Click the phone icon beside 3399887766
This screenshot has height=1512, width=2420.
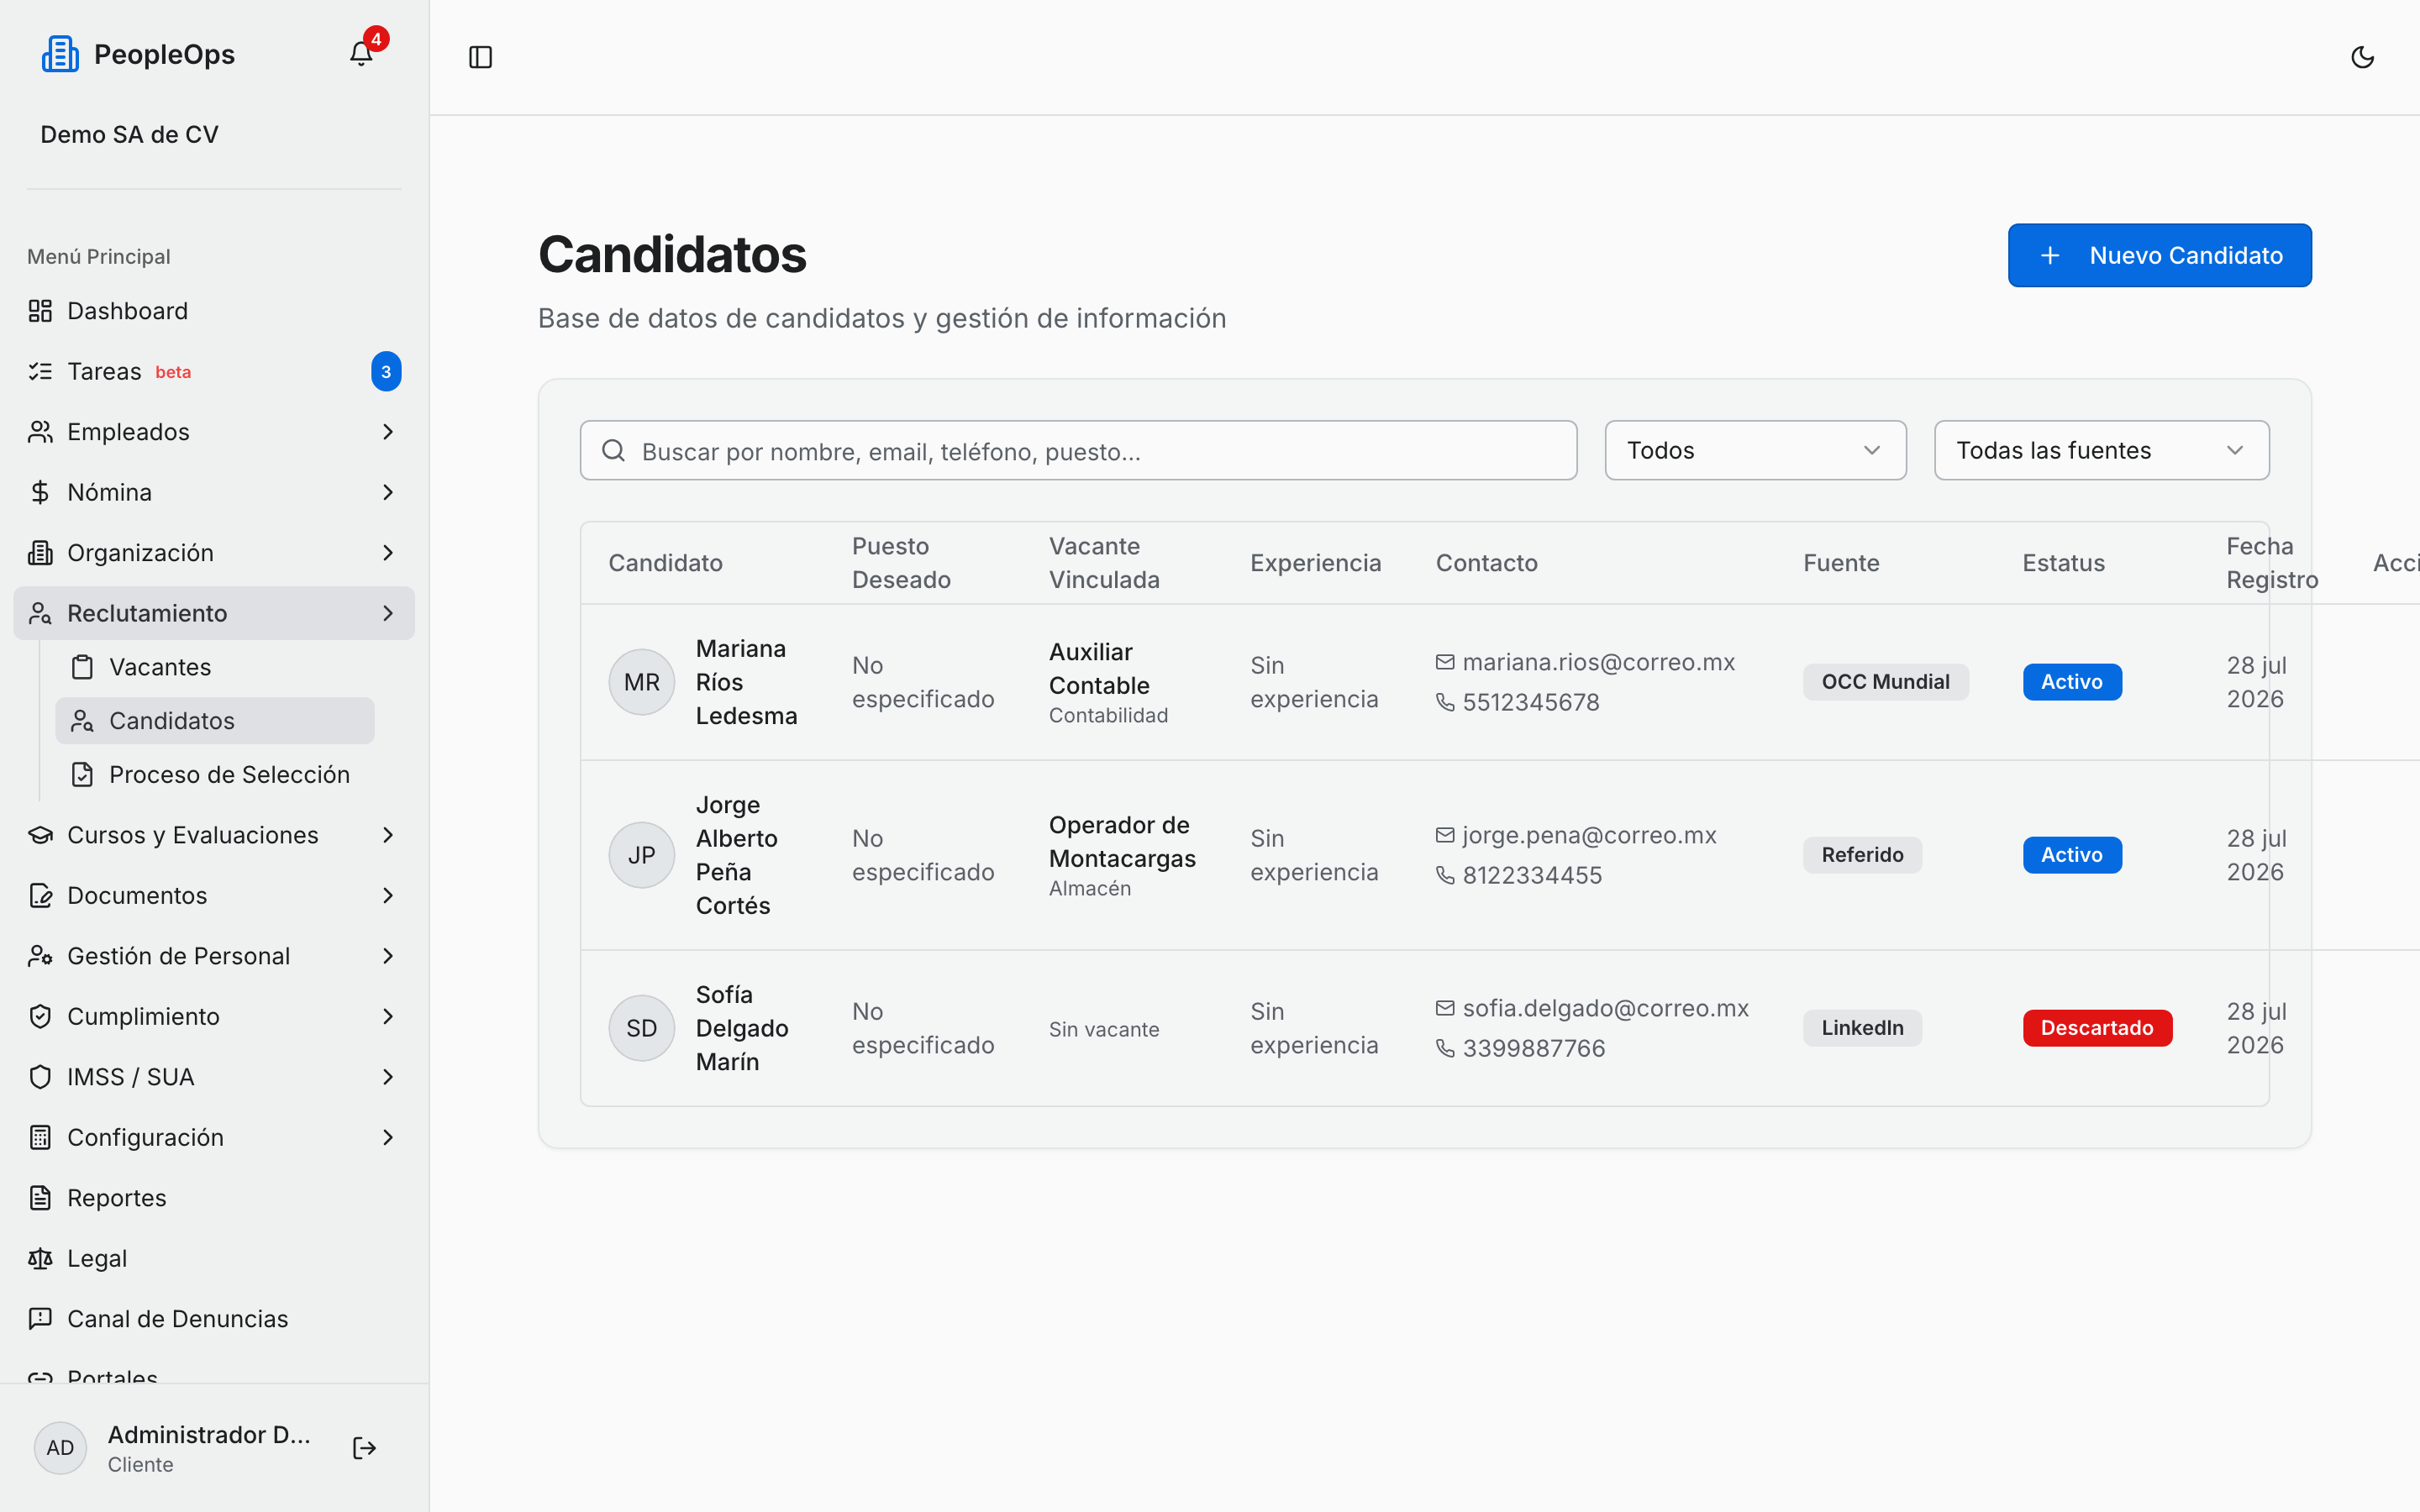(1445, 1049)
